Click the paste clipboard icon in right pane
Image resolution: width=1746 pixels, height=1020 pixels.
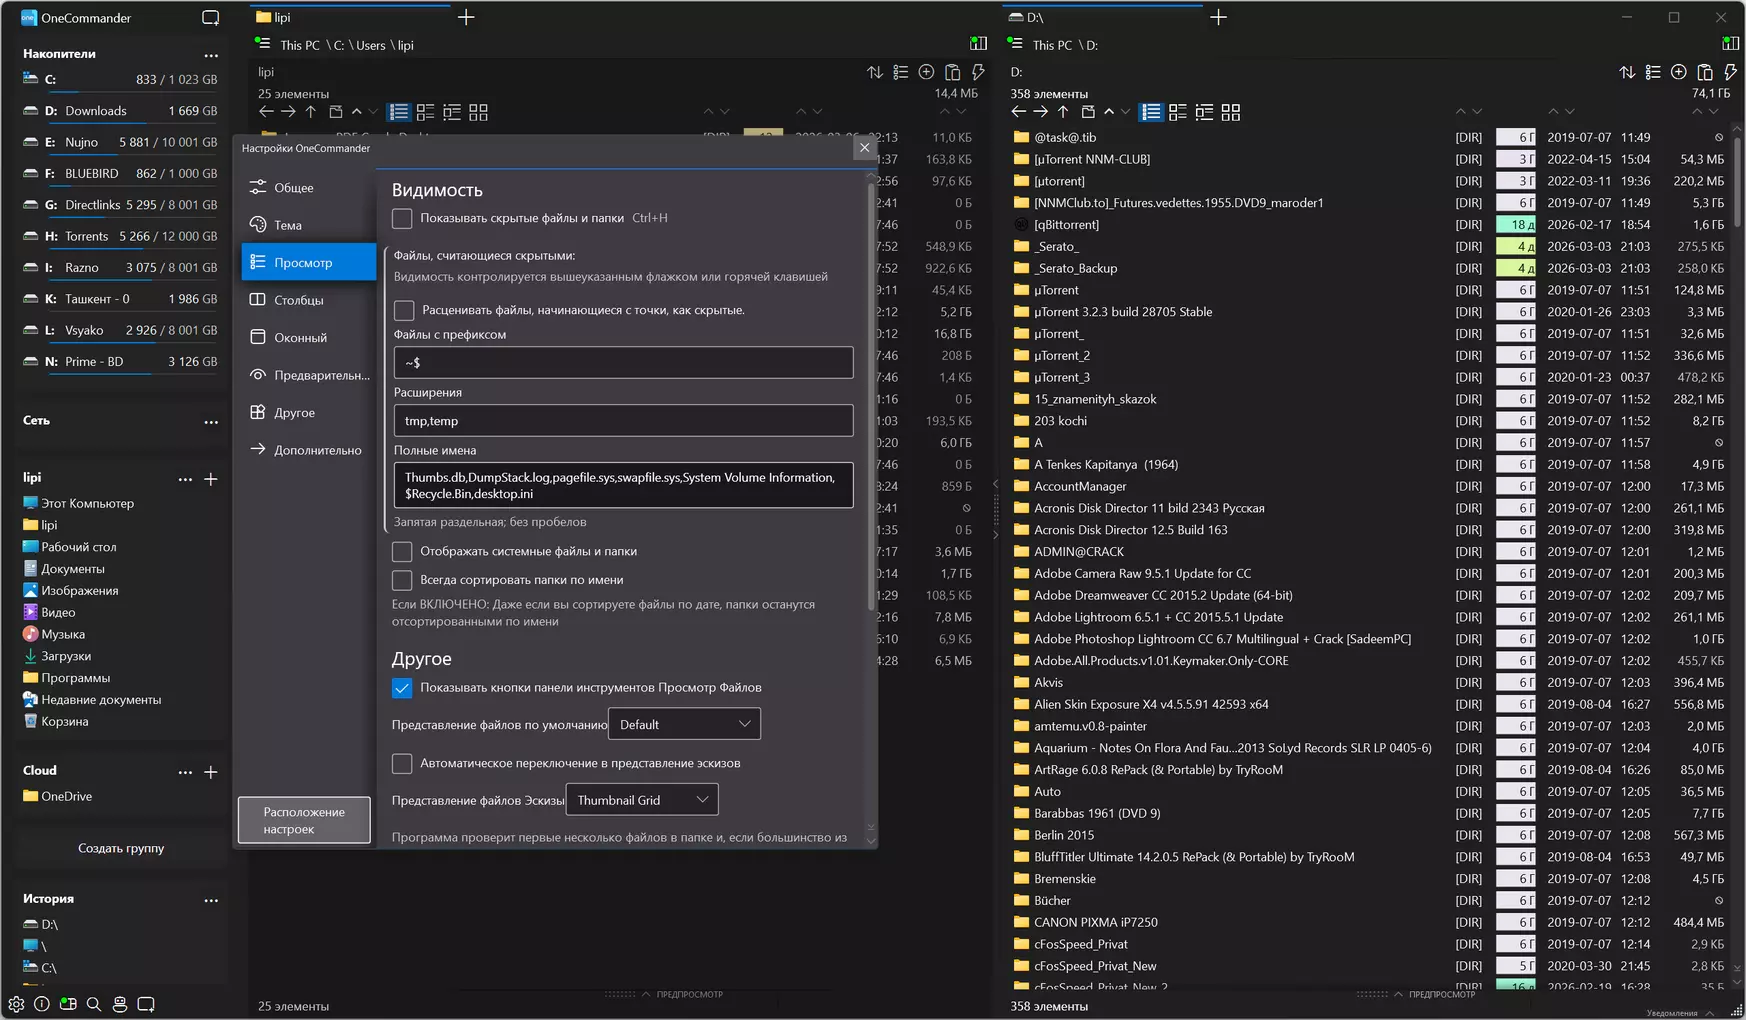(x=1705, y=72)
